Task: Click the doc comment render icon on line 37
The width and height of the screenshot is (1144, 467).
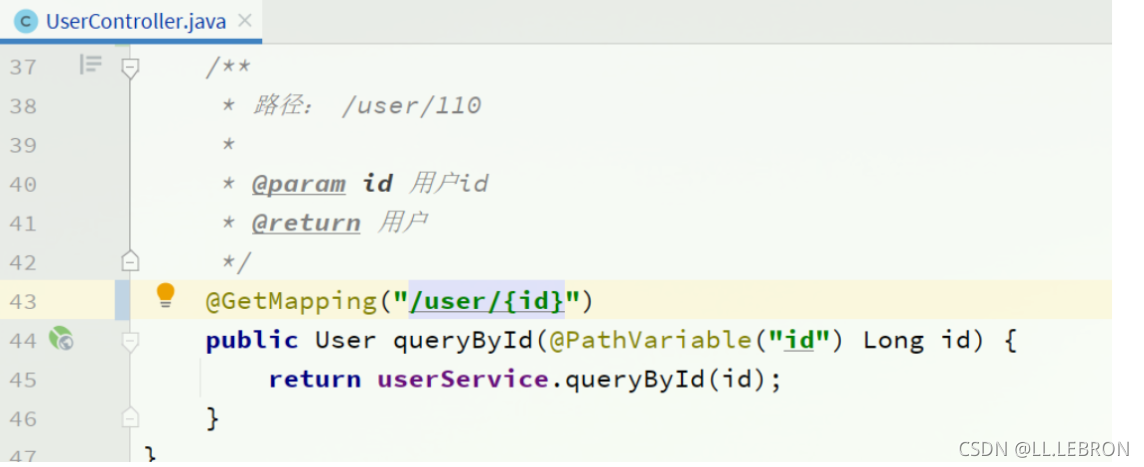Action: pyautogui.click(x=90, y=64)
